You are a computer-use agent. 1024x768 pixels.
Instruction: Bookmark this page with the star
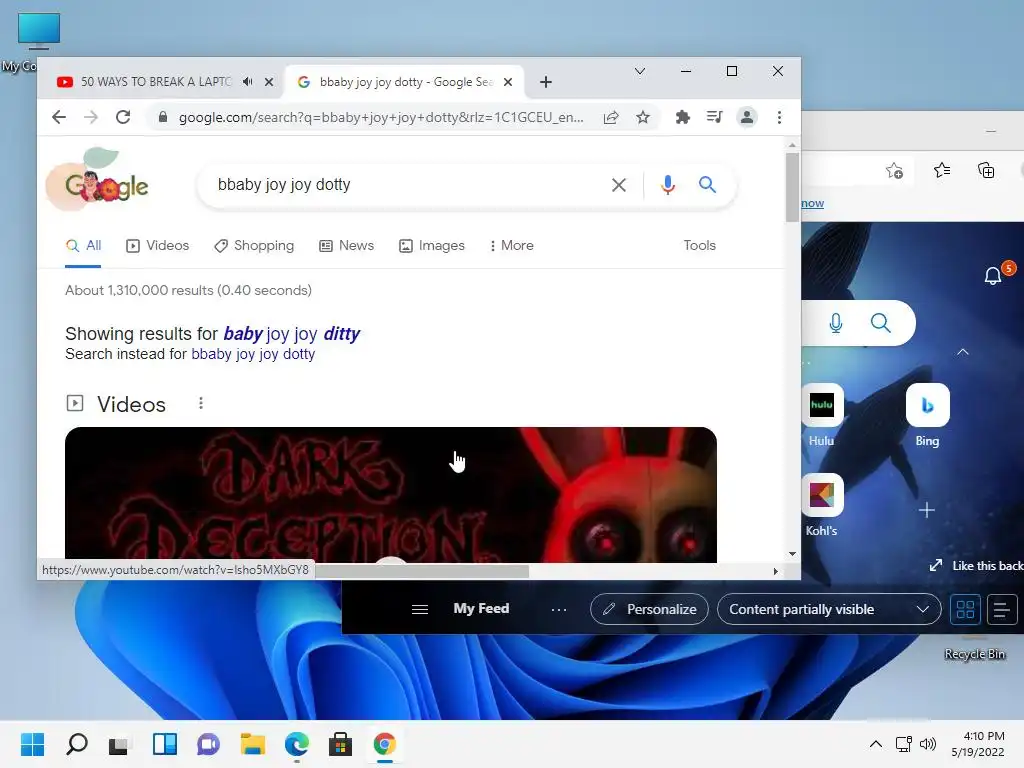[x=643, y=118]
